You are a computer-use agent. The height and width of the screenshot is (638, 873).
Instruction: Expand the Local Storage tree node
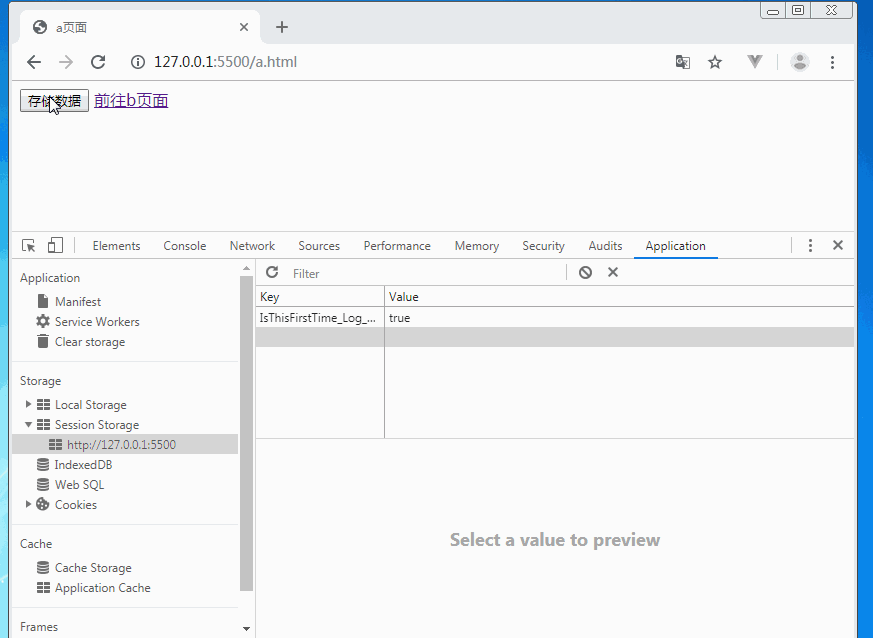coord(28,405)
